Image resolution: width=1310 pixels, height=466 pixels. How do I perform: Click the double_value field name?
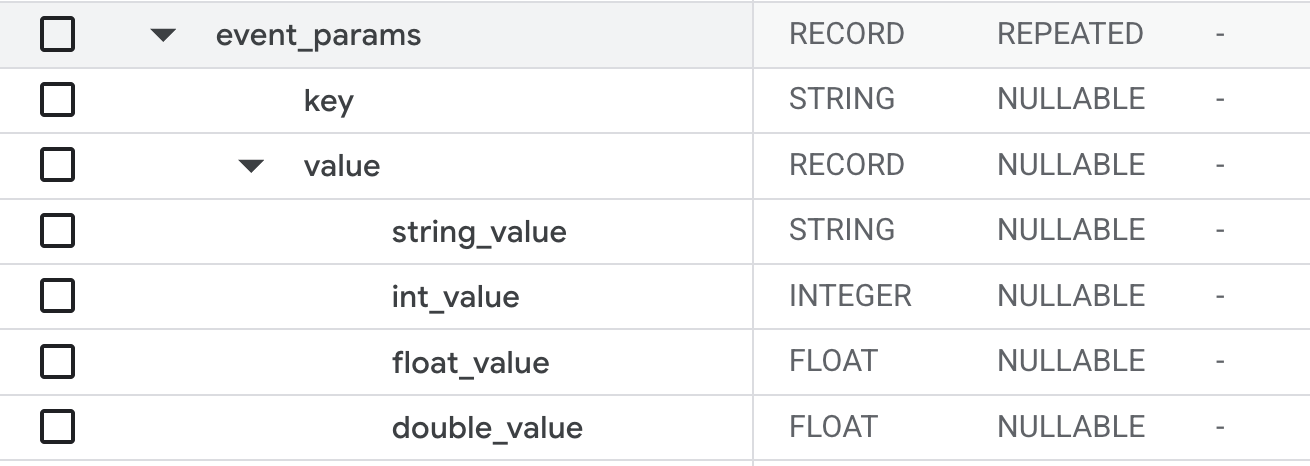click(x=487, y=428)
